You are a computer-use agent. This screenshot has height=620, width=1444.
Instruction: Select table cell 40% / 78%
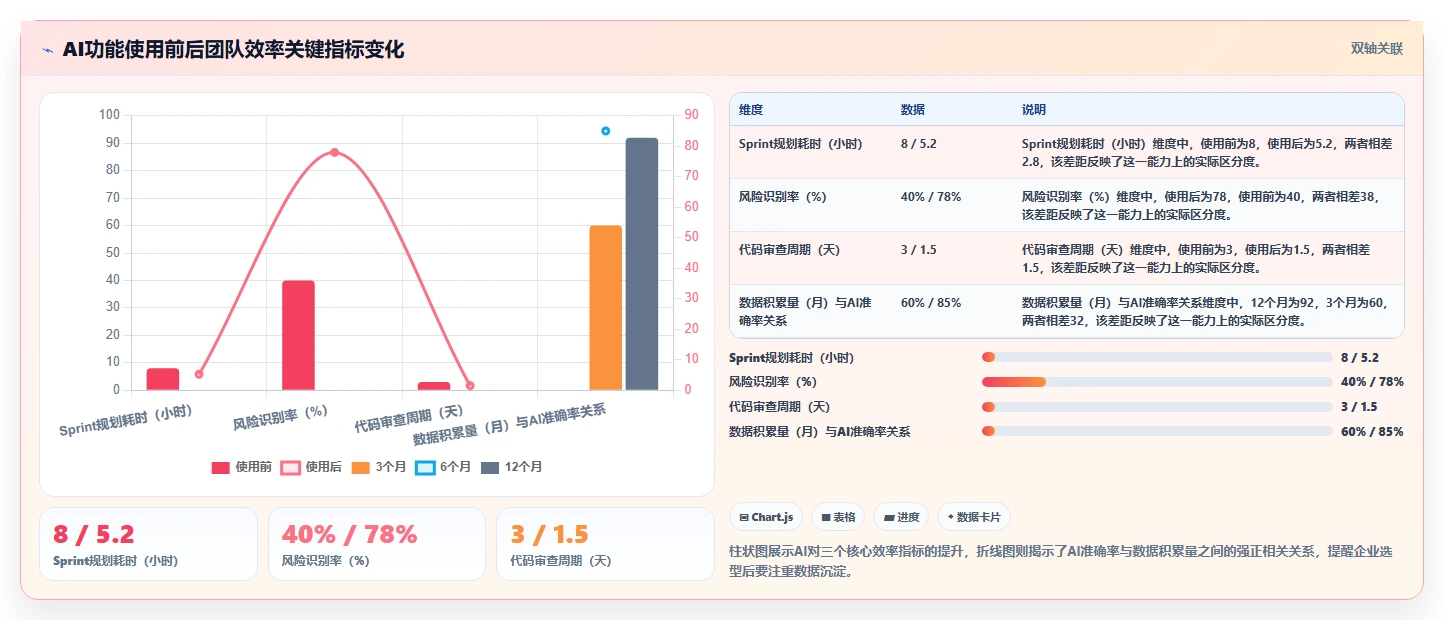[931, 197]
